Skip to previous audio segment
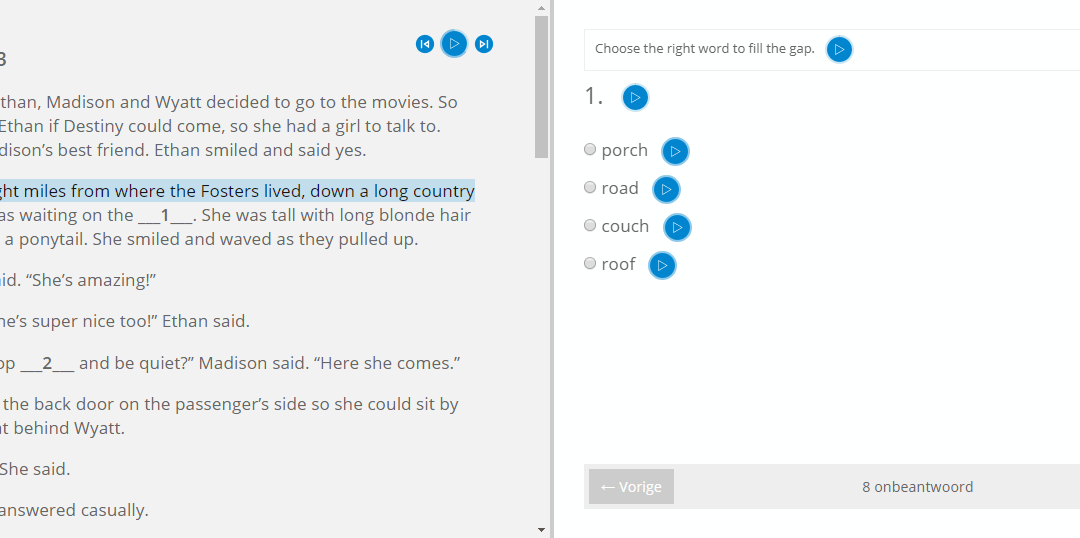 (x=425, y=44)
